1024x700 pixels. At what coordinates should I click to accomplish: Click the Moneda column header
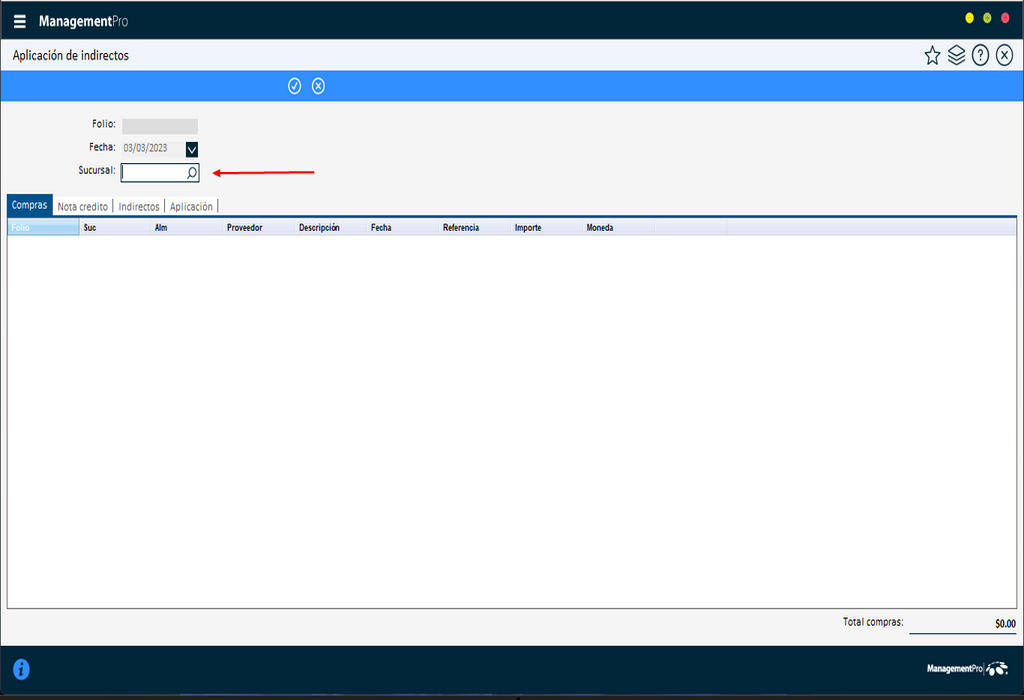pos(600,228)
